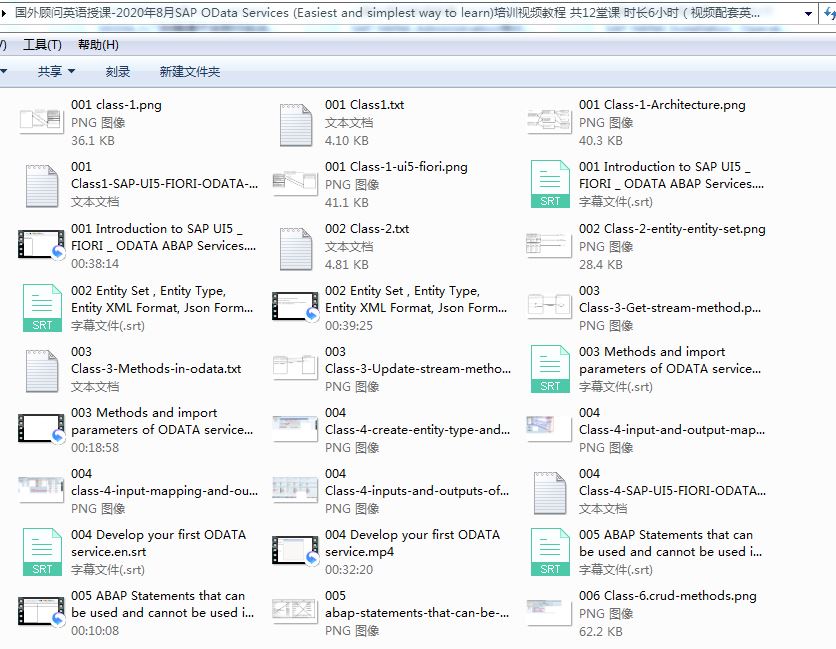Click the 40.3 KB size label
This screenshot has width=836, height=649.
[601, 141]
